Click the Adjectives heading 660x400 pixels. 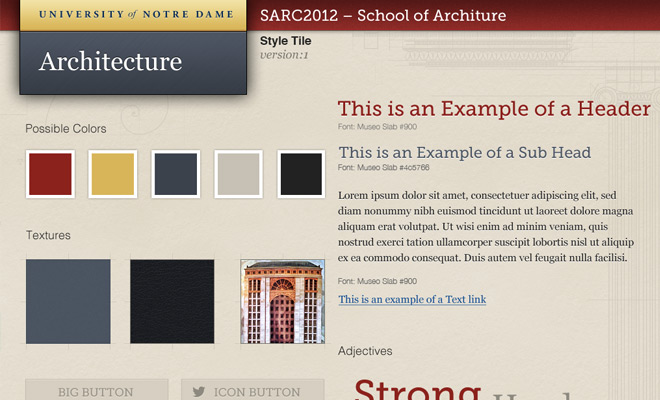tap(365, 351)
